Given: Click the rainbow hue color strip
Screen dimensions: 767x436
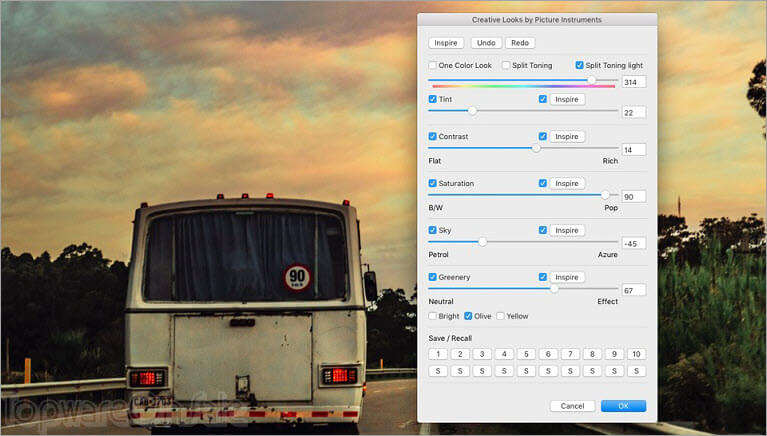Looking at the screenshot, I should [x=523, y=87].
